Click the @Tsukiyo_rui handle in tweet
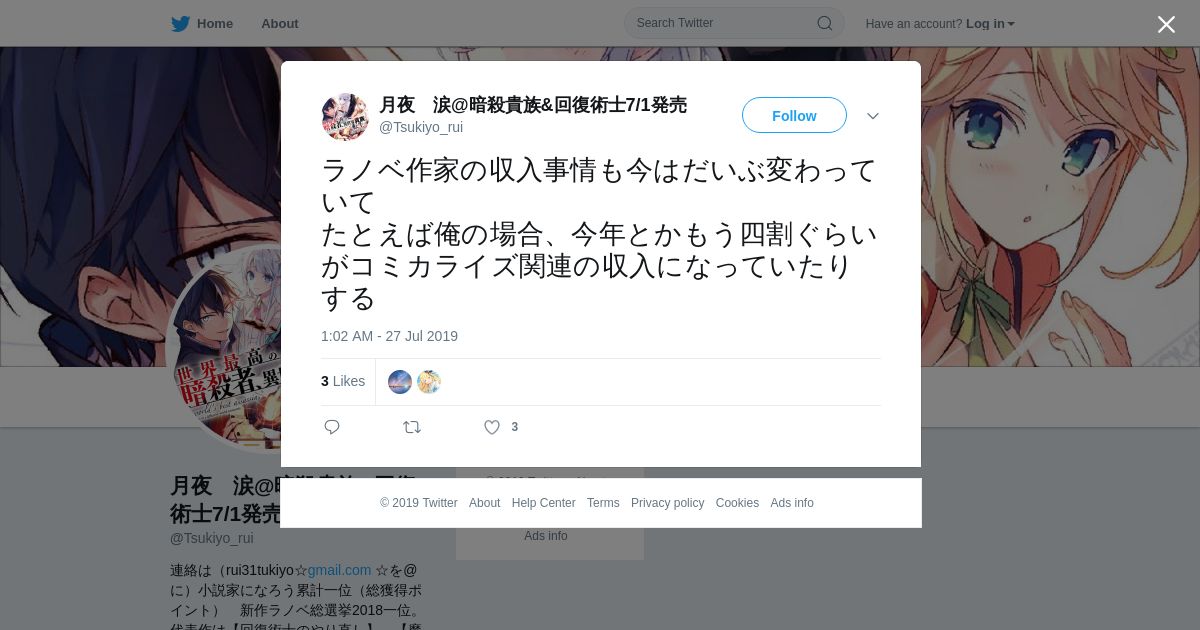The height and width of the screenshot is (630, 1200). tap(421, 127)
